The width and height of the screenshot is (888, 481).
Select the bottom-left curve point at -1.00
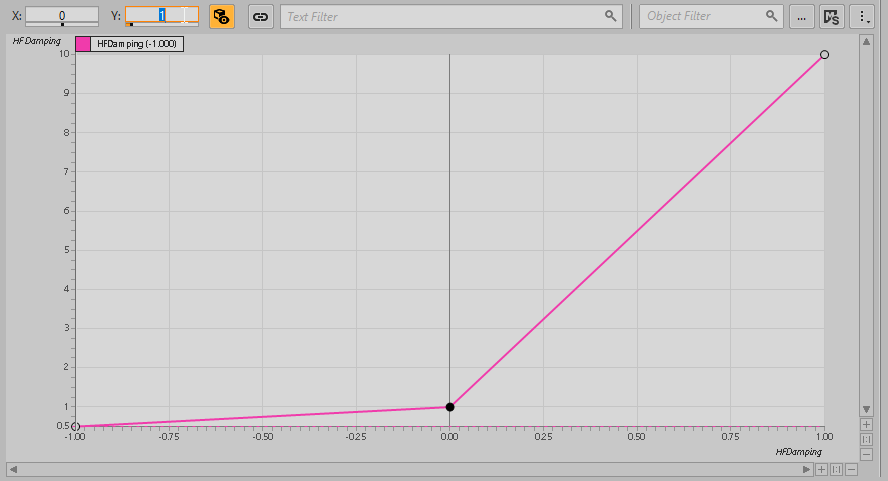[75, 427]
